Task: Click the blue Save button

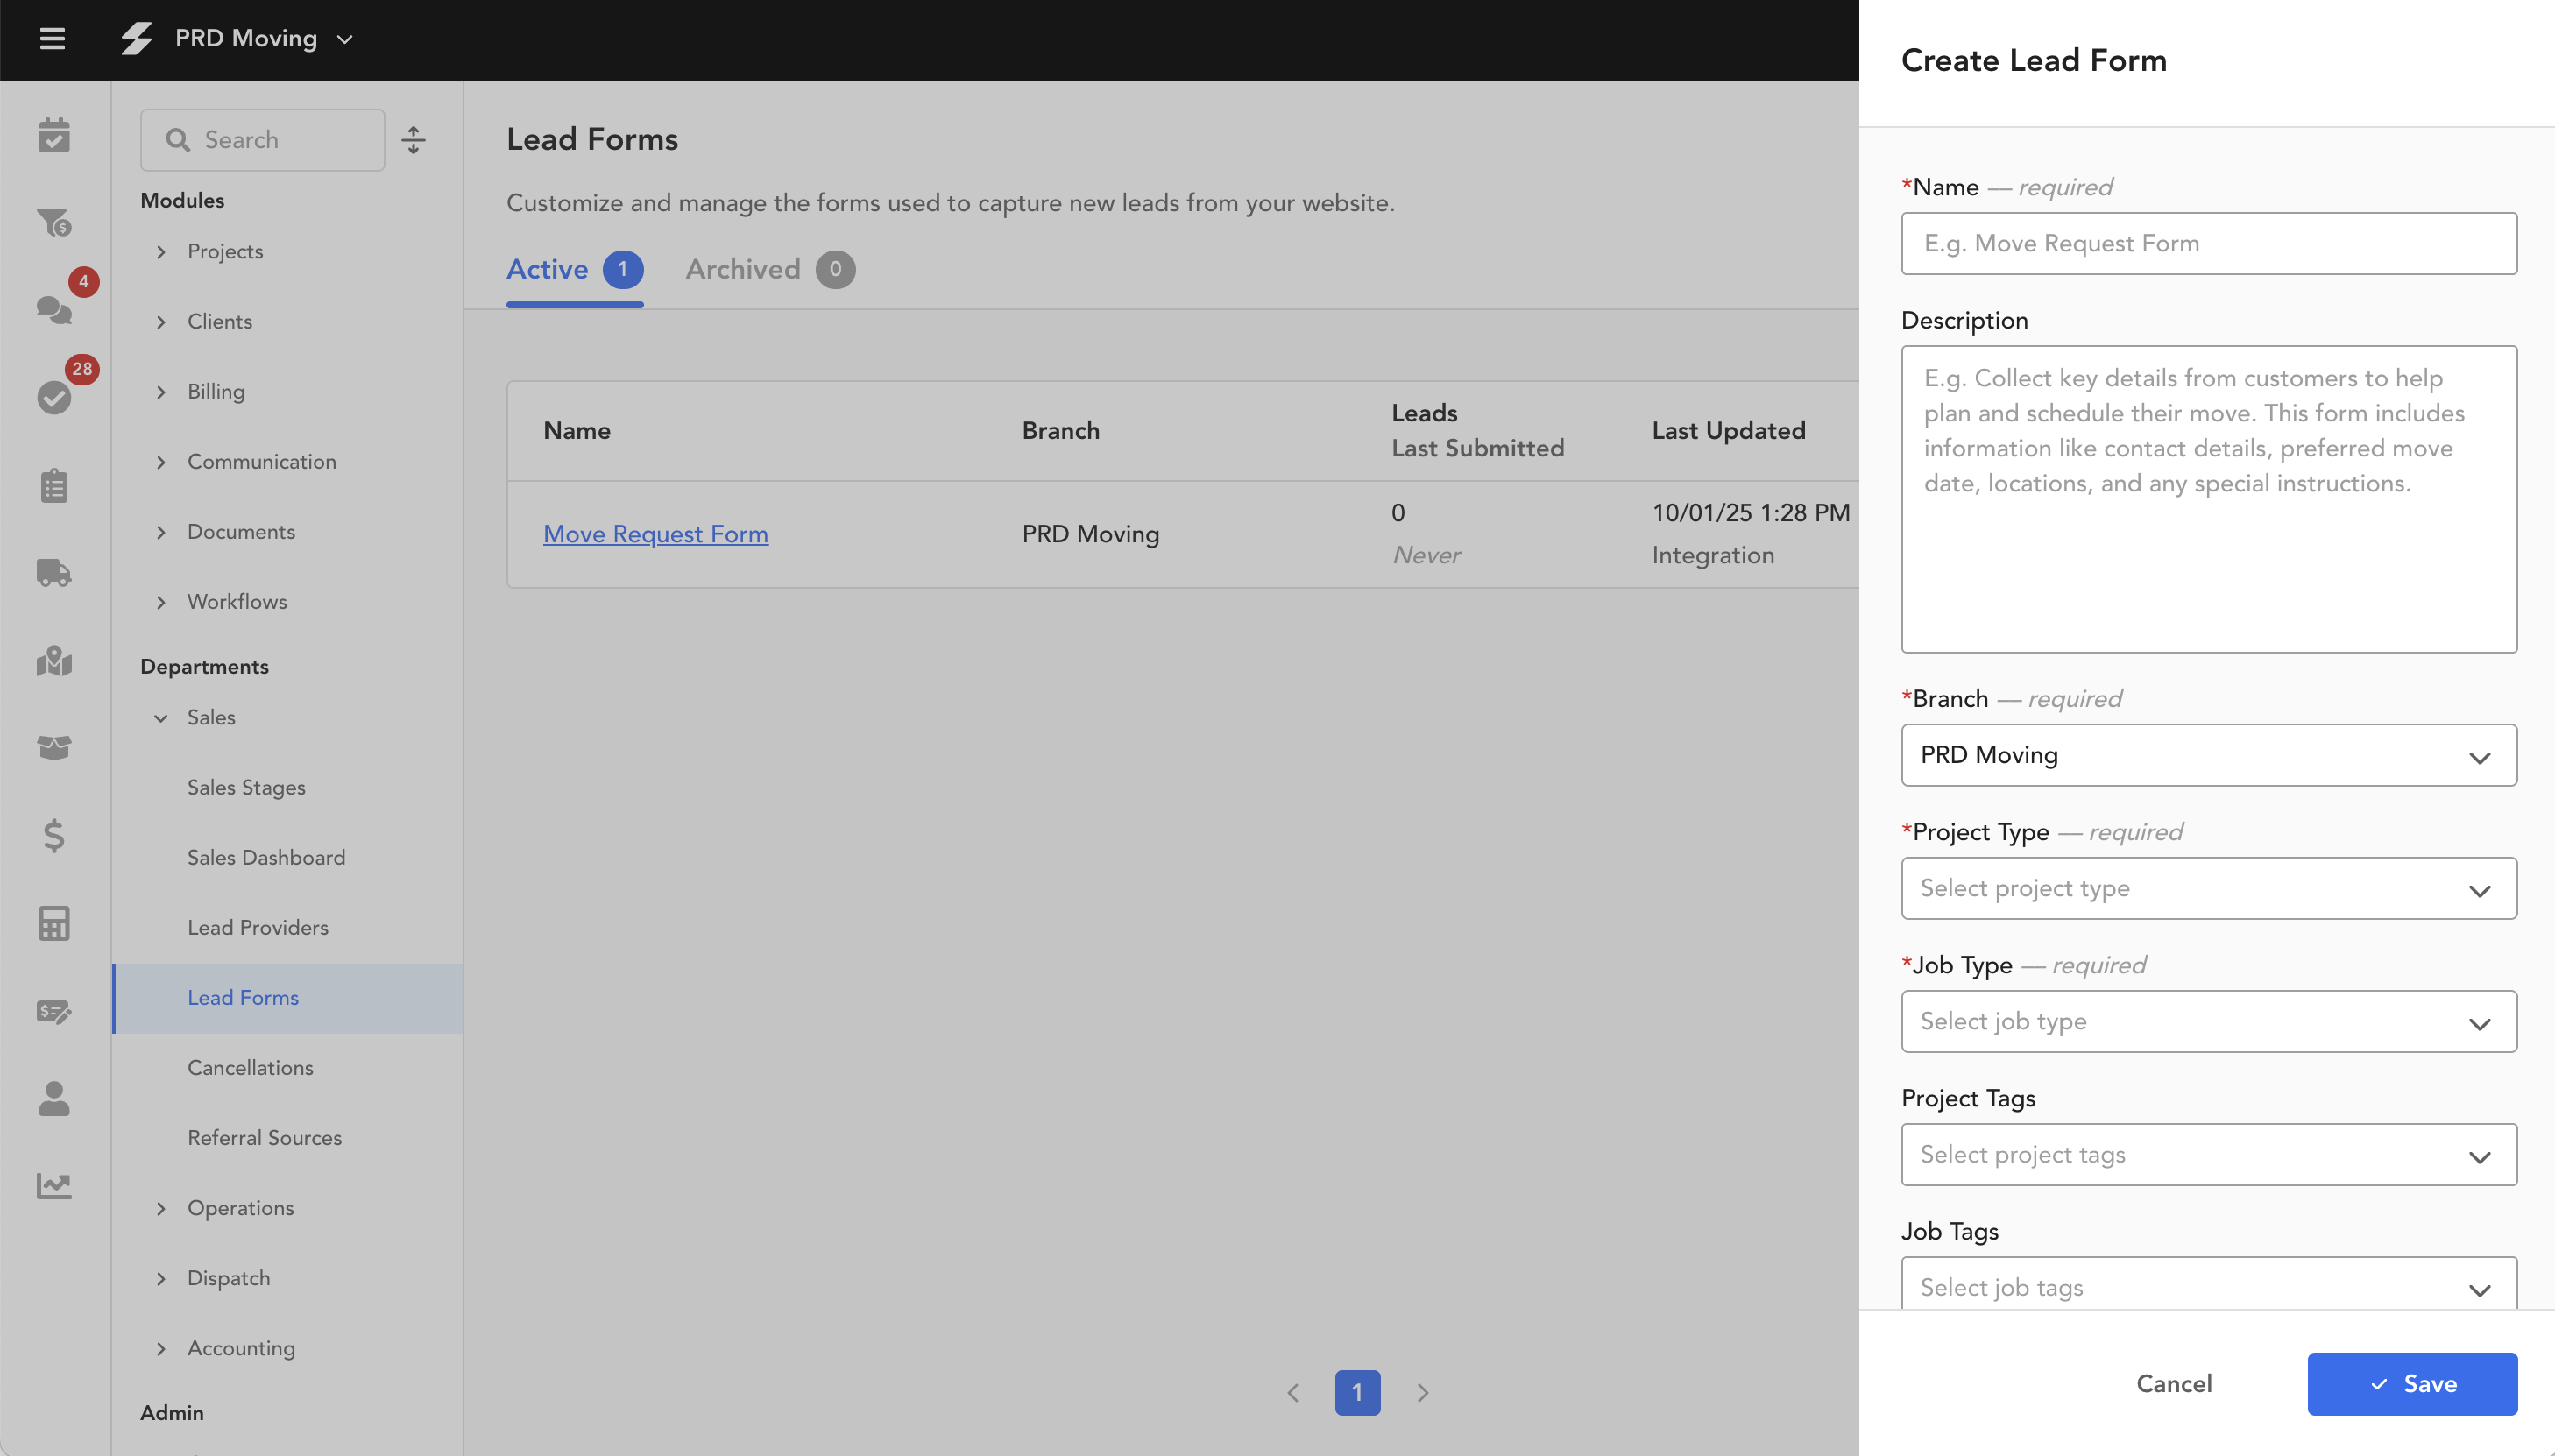Action: (2411, 1383)
